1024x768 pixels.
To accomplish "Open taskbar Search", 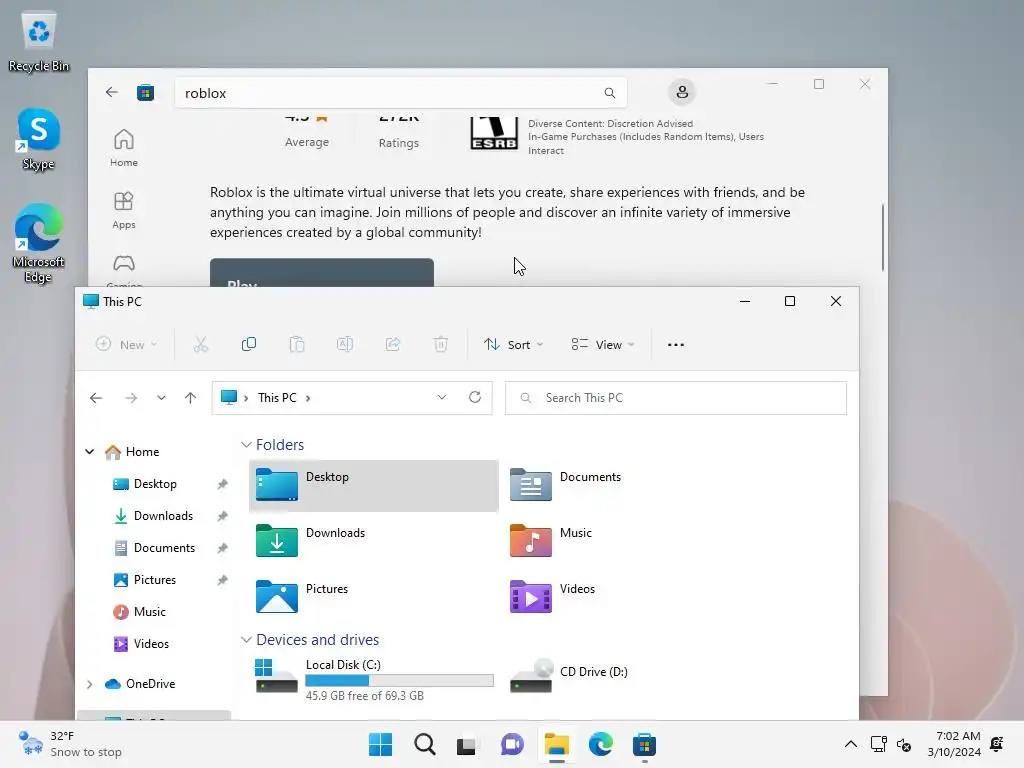I will (424, 744).
